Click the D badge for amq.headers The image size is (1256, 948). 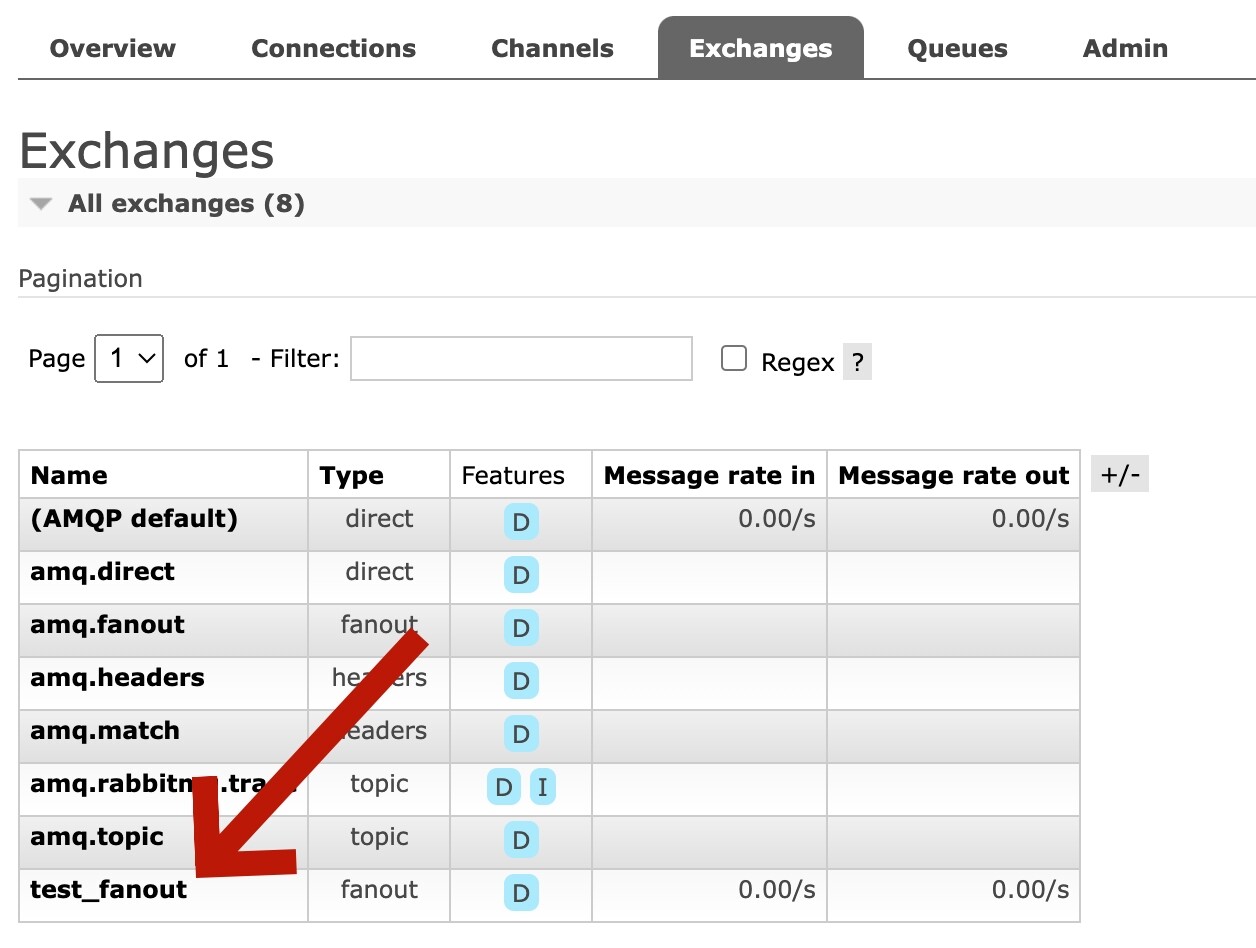[520, 681]
